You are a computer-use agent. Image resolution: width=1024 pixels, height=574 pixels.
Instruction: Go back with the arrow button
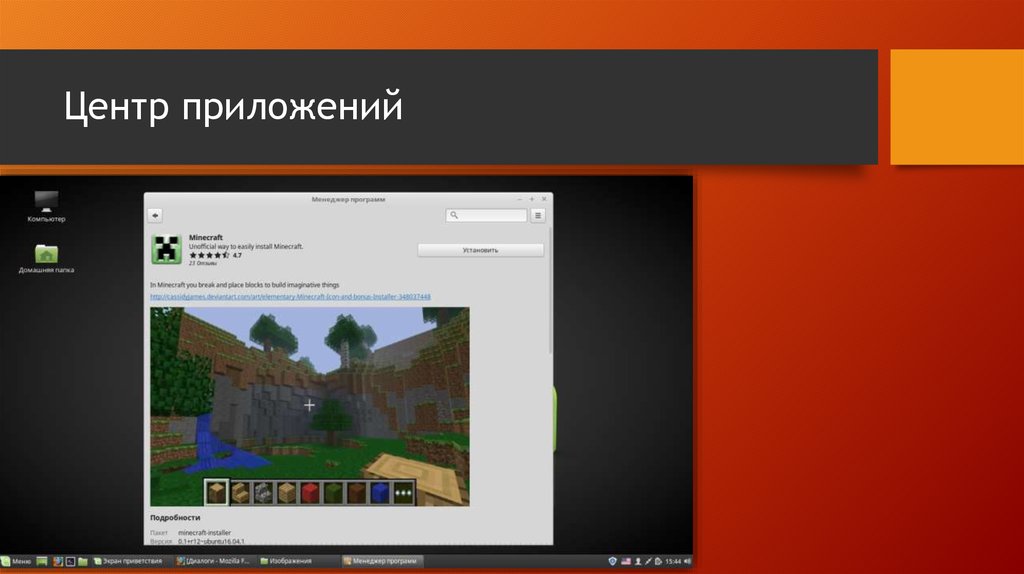pos(155,215)
